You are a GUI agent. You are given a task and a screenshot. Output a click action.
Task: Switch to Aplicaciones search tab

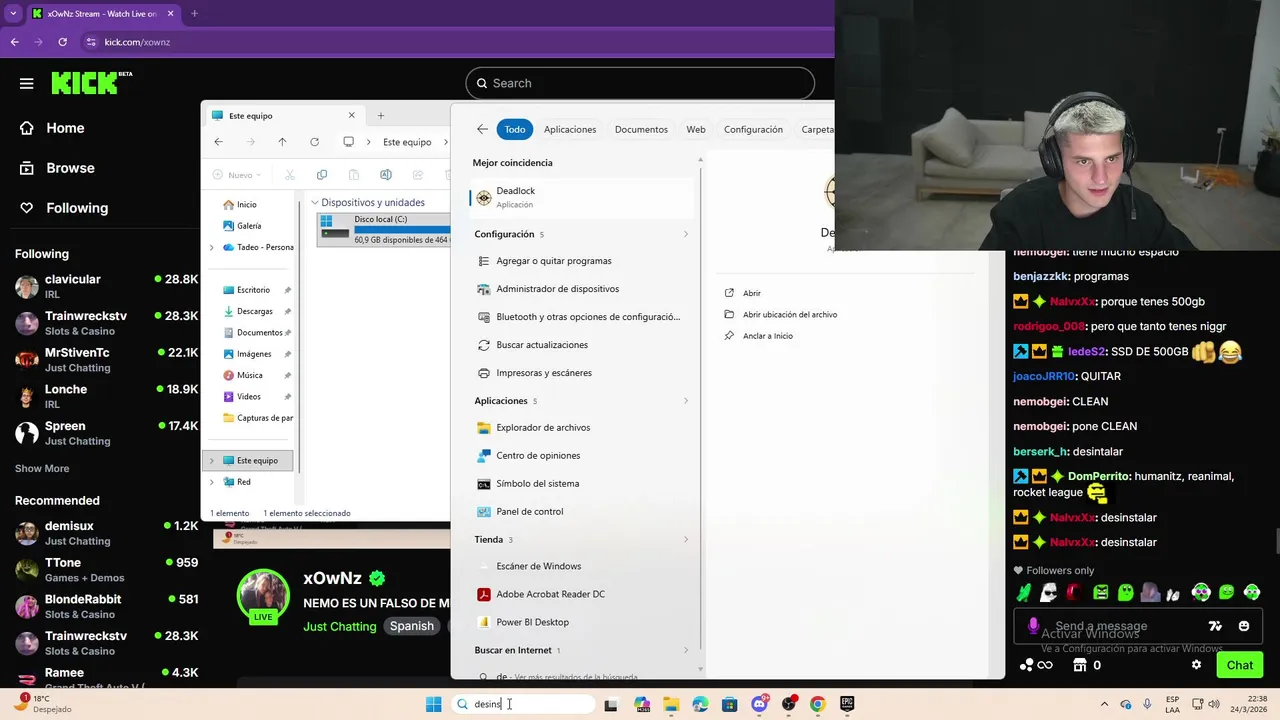570,130
